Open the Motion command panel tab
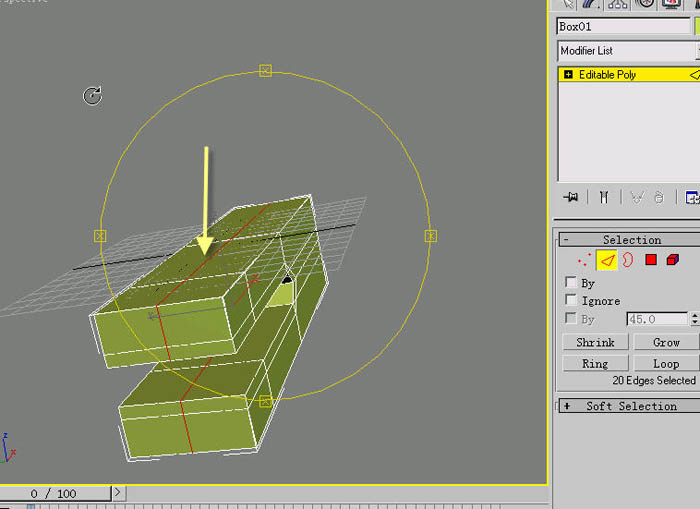 click(x=644, y=4)
